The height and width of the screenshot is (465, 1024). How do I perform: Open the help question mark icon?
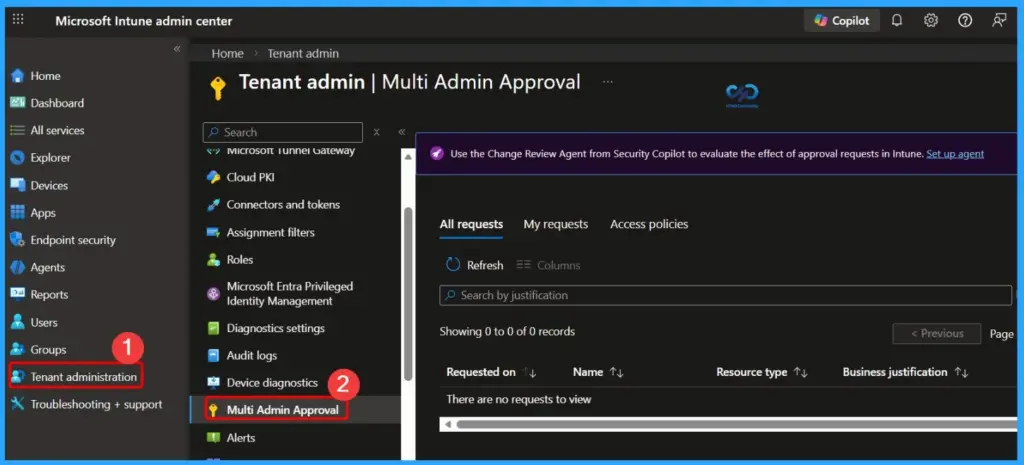[x=965, y=21]
